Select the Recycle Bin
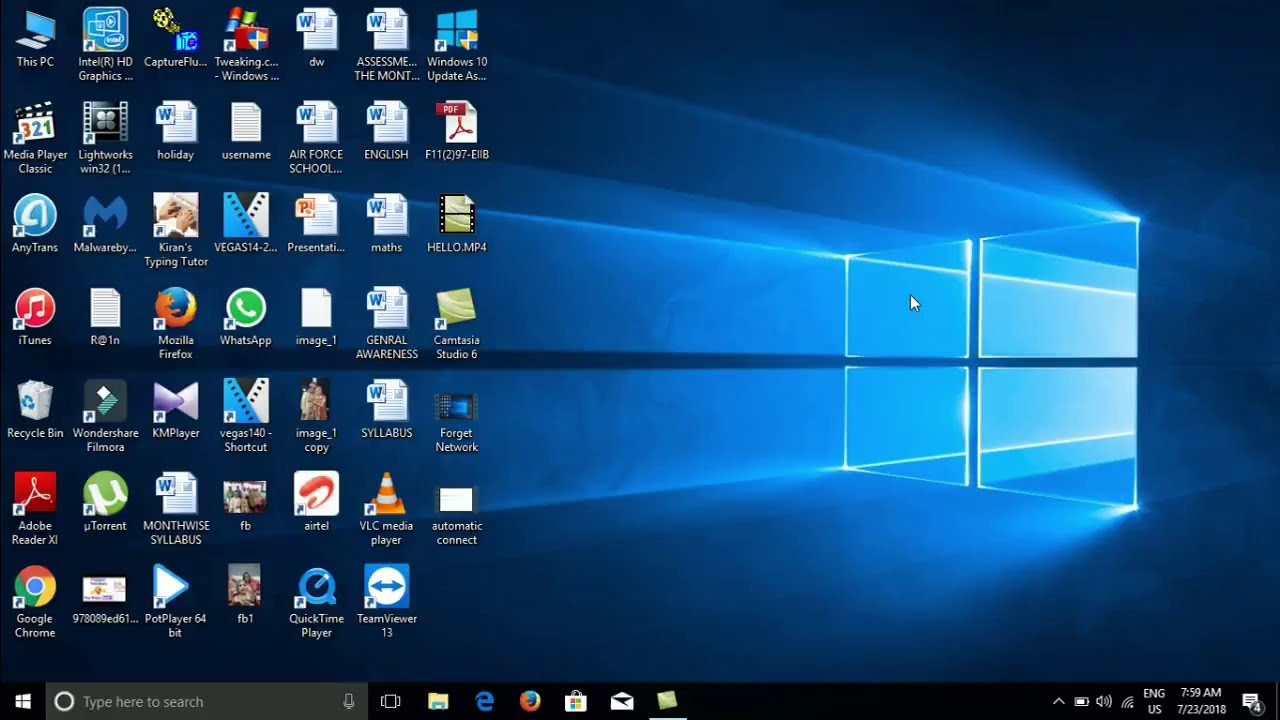 (35, 410)
